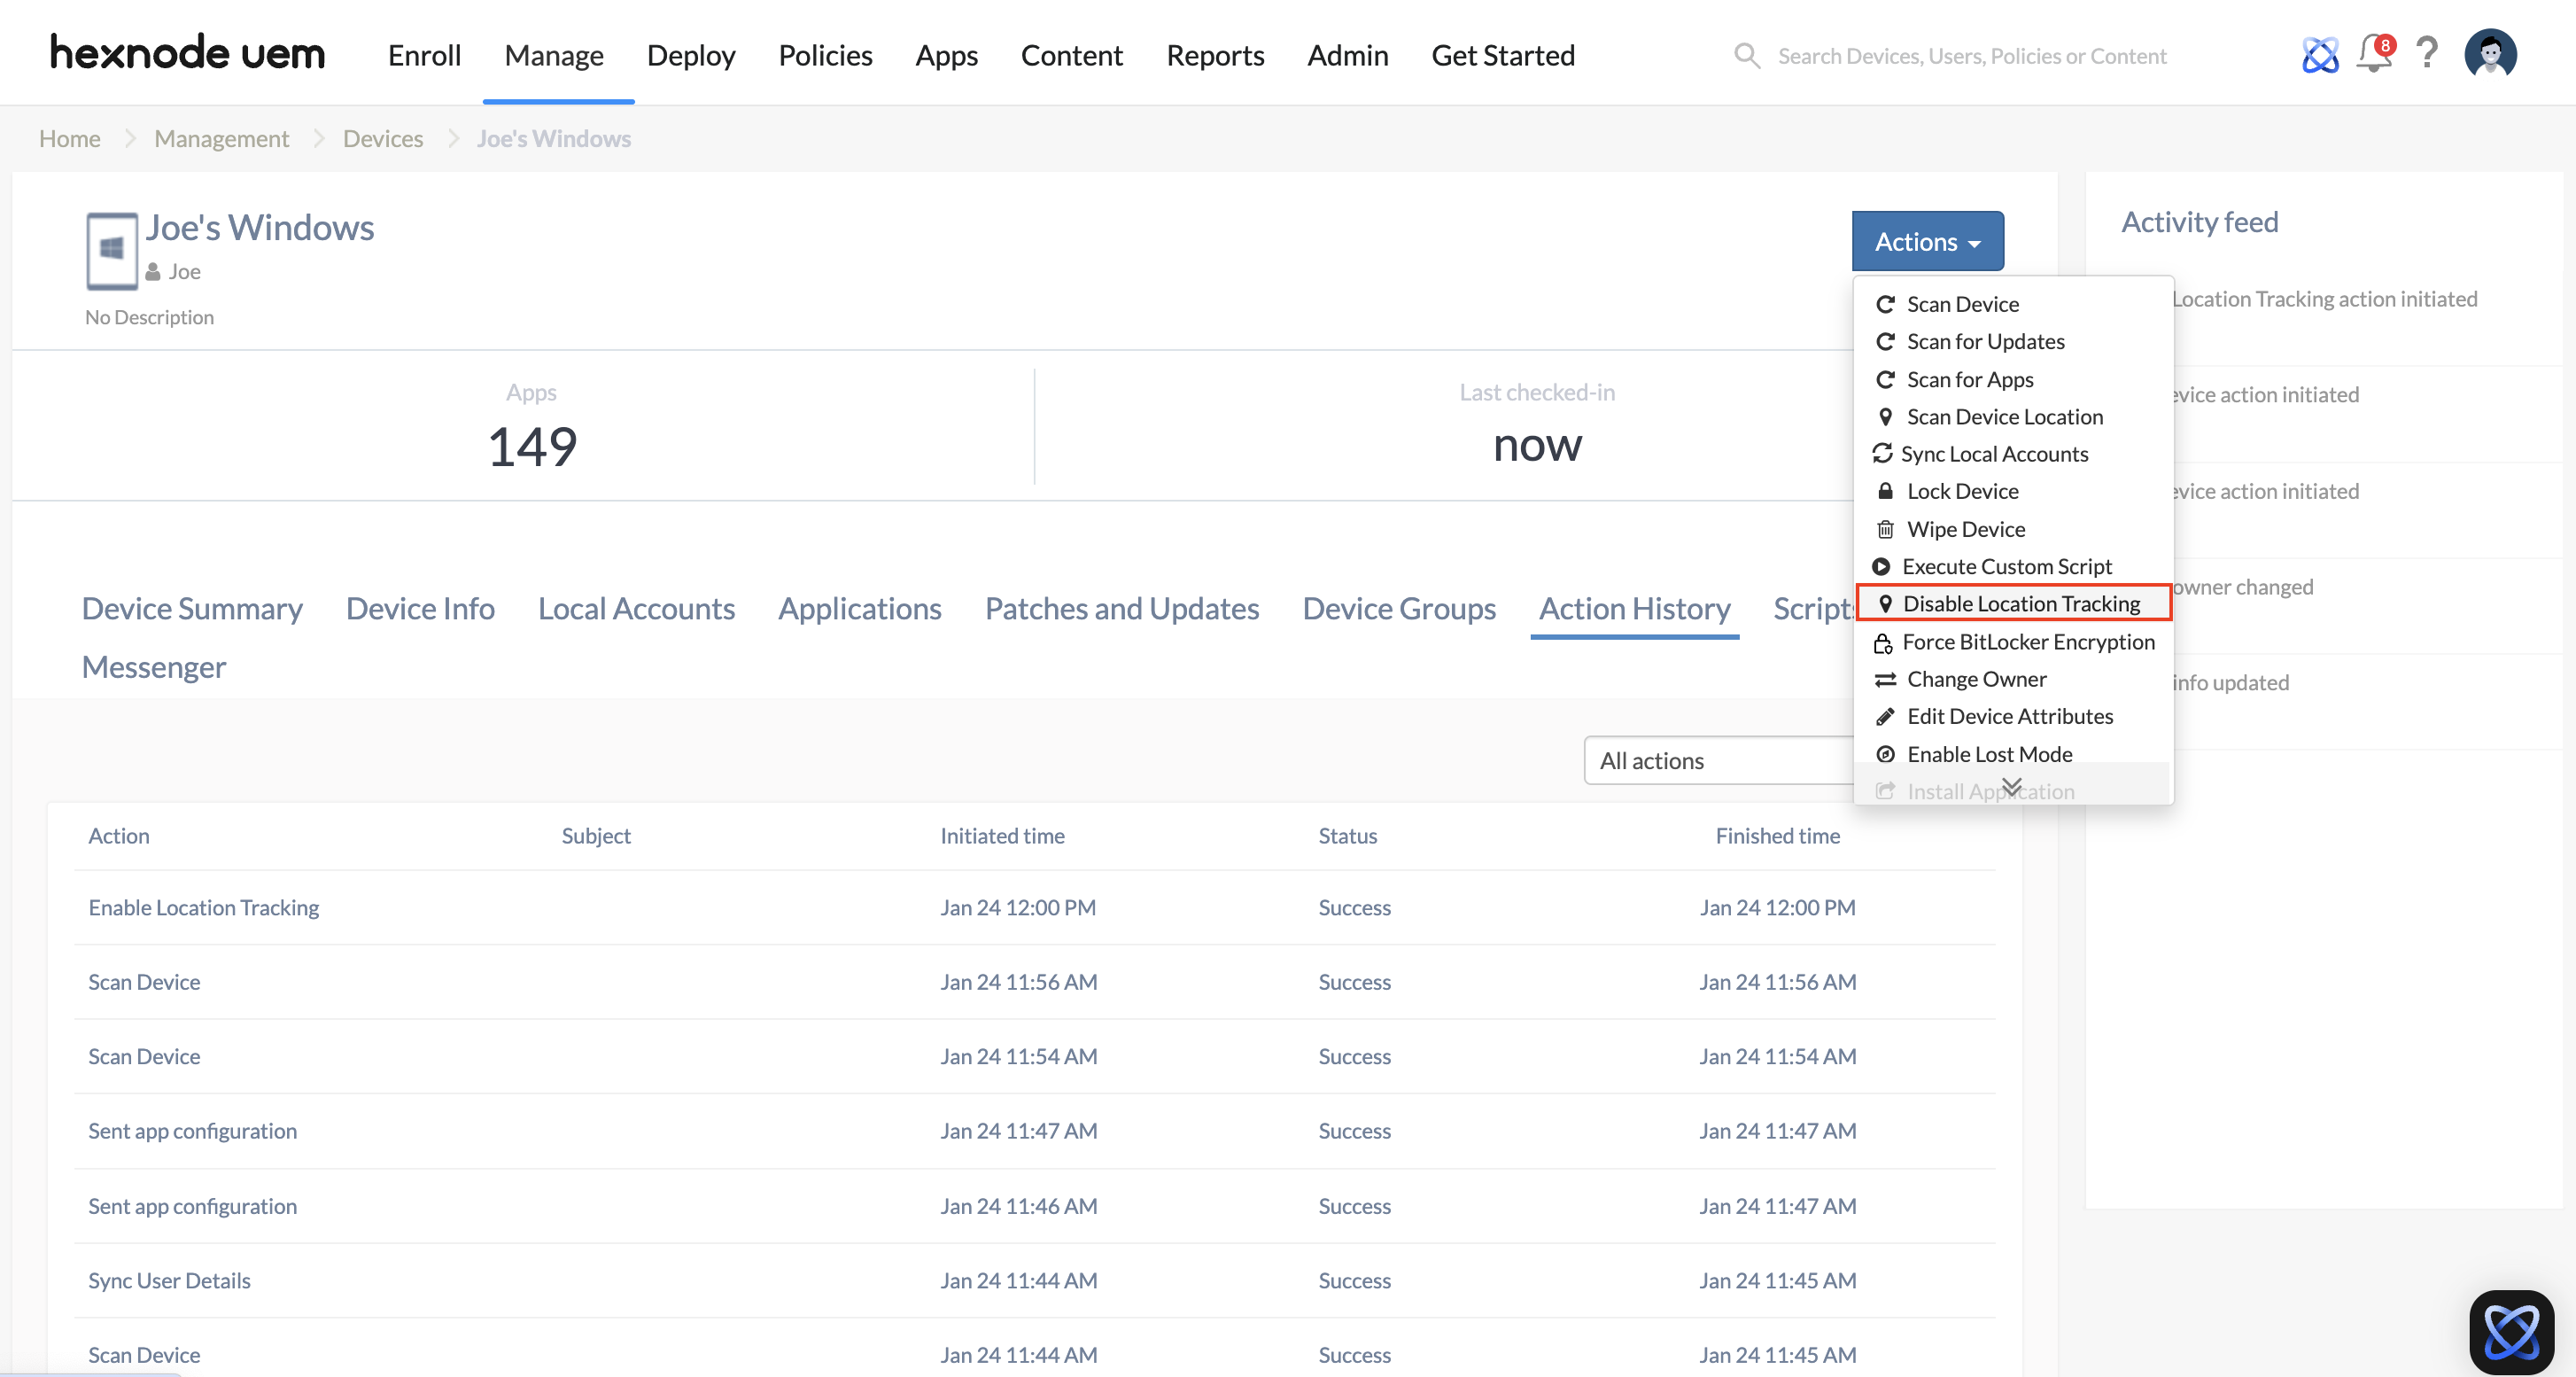Select Sync Local Accounts menu entry
The height and width of the screenshot is (1377, 2576).
1994,453
